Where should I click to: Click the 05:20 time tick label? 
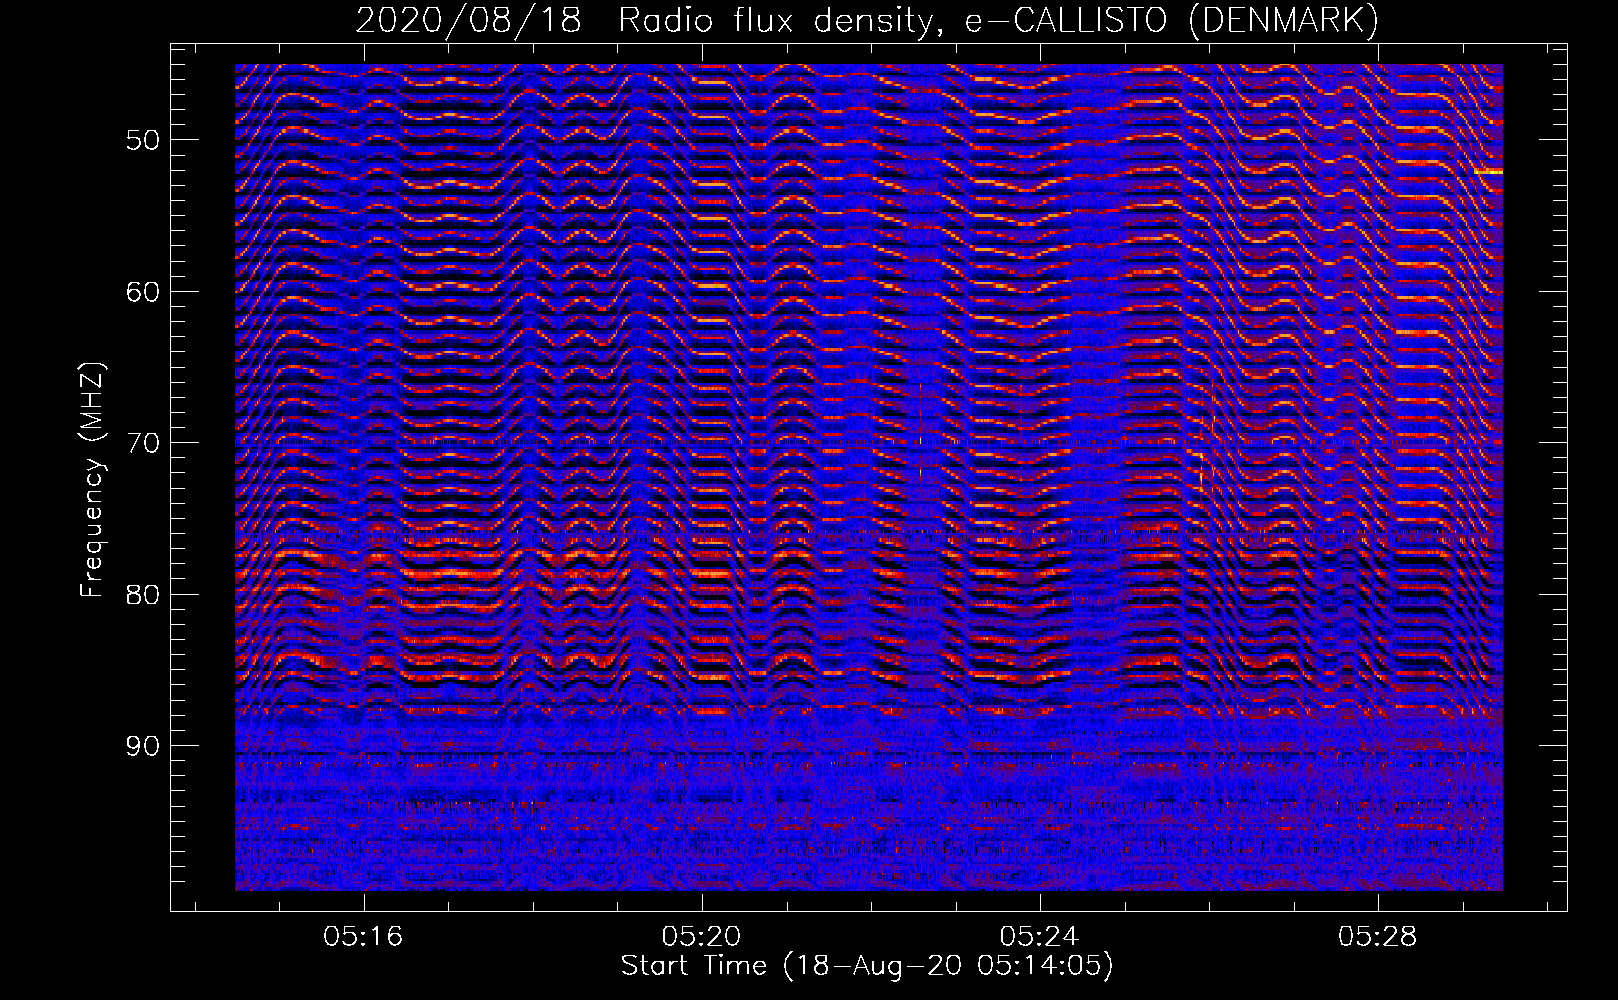(701, 936)
